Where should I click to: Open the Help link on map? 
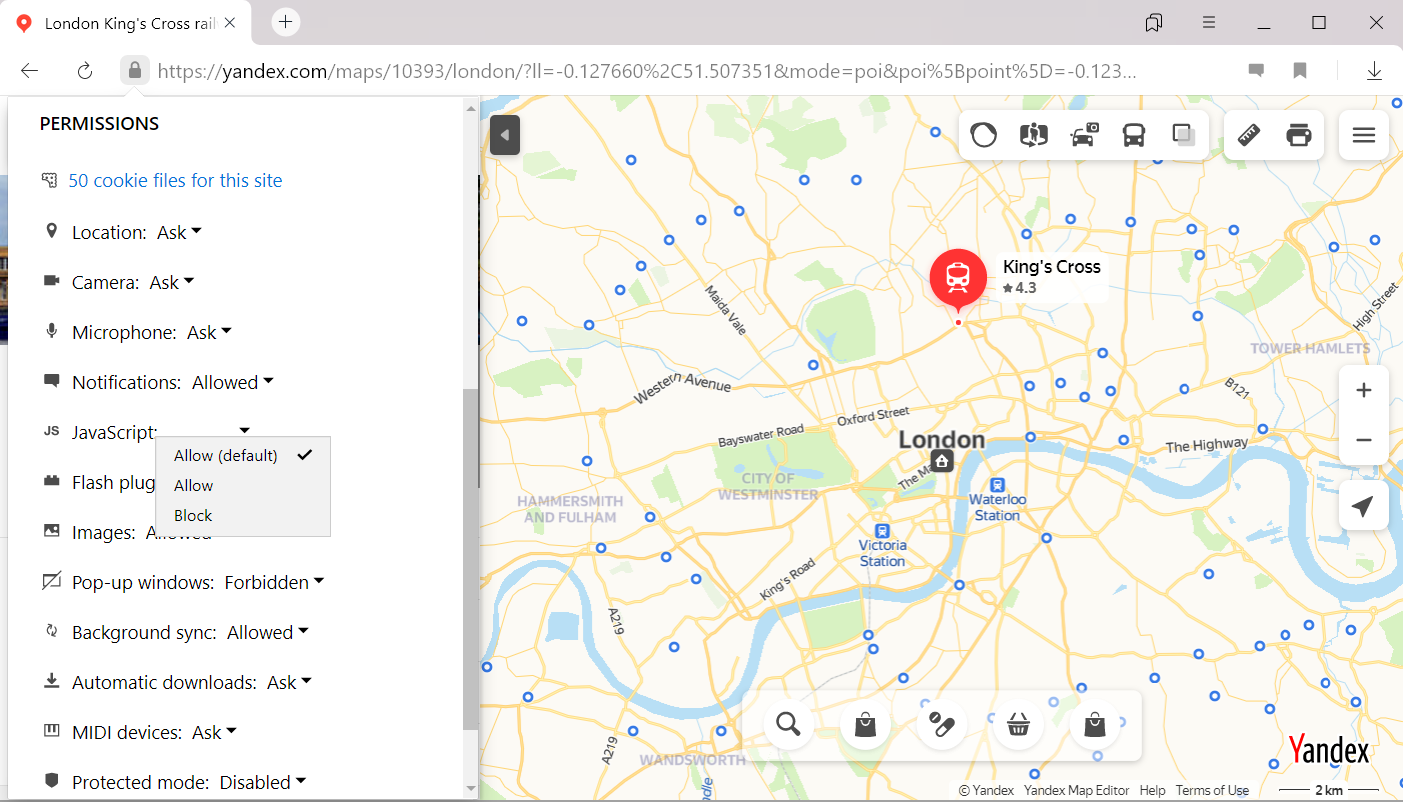tap(1152, 790)
